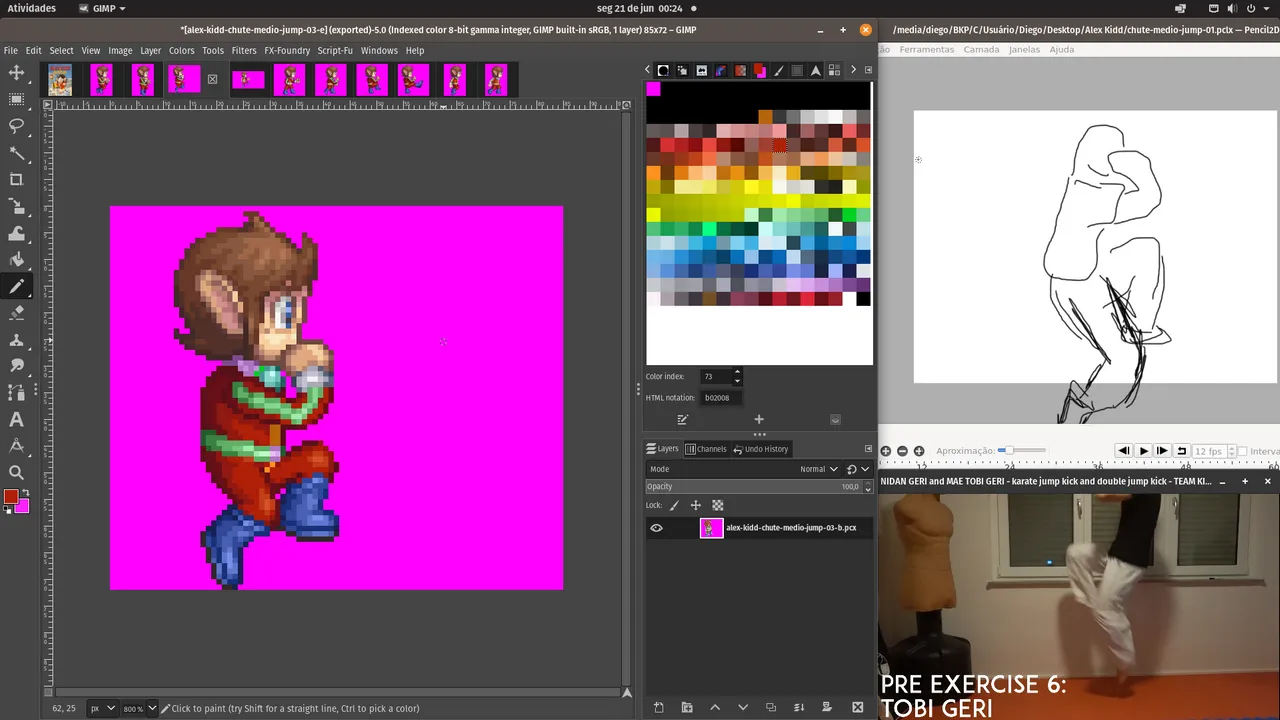The height and width of the screenshot is (720, 1280).
Task: Select the magenta color entry in the colormap
Action: coord(653,89)
